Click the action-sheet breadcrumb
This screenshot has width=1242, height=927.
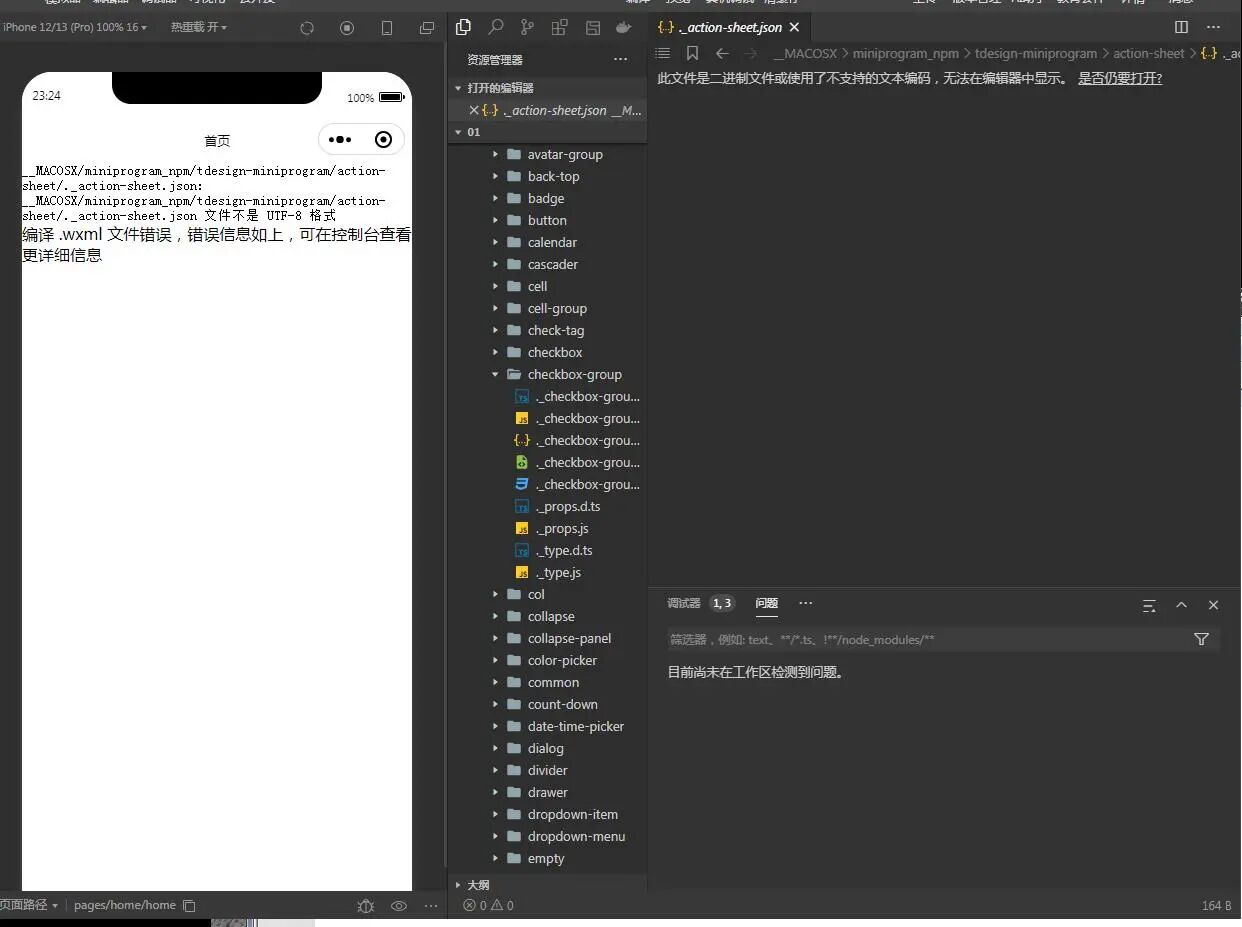point(1149,53)
